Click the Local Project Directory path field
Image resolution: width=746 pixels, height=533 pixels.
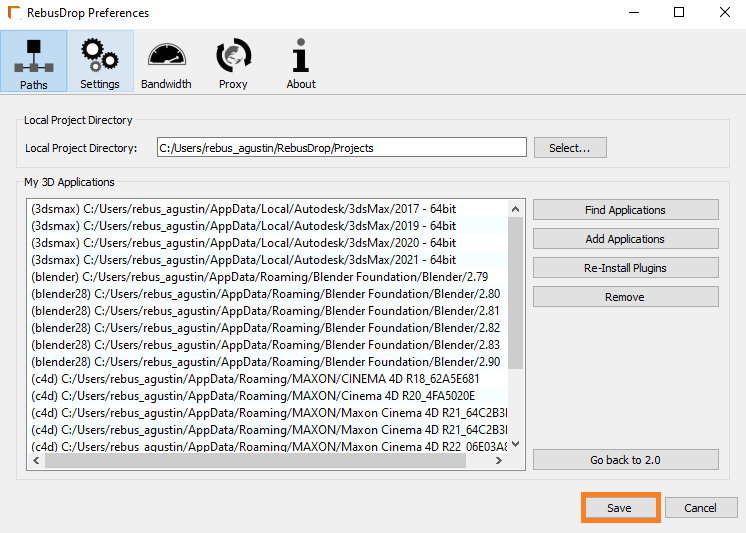click(342, 148)
